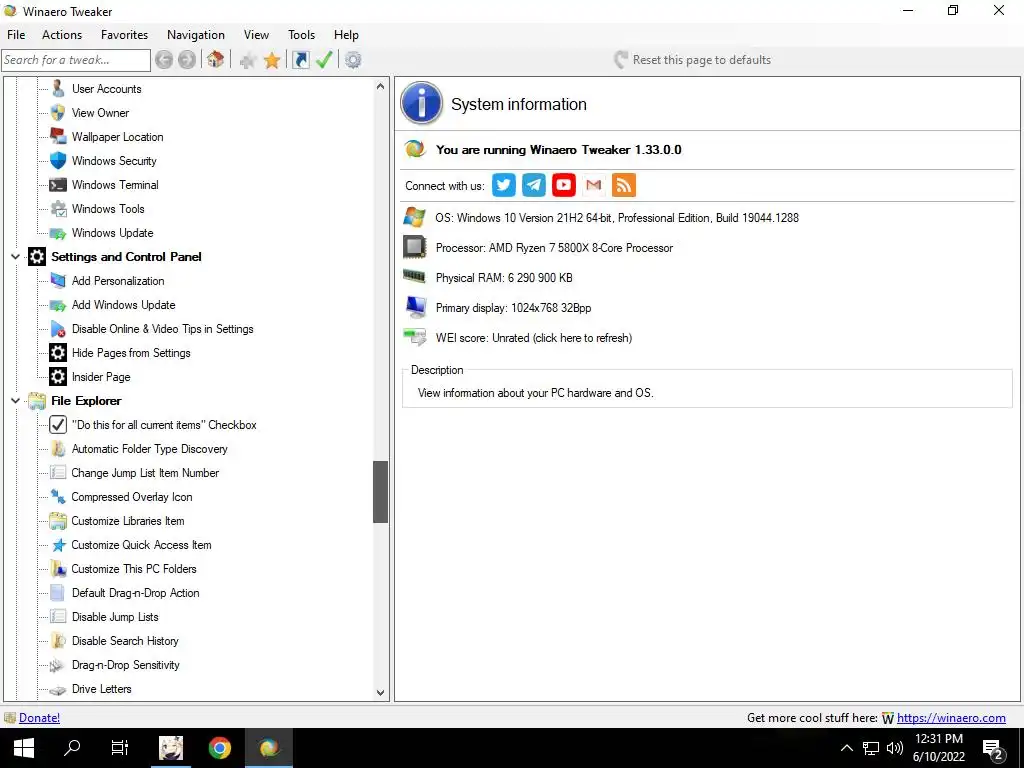Open the notification center icon
Viewport: 1024px width, 768px height.
click(x=992, y=749)
